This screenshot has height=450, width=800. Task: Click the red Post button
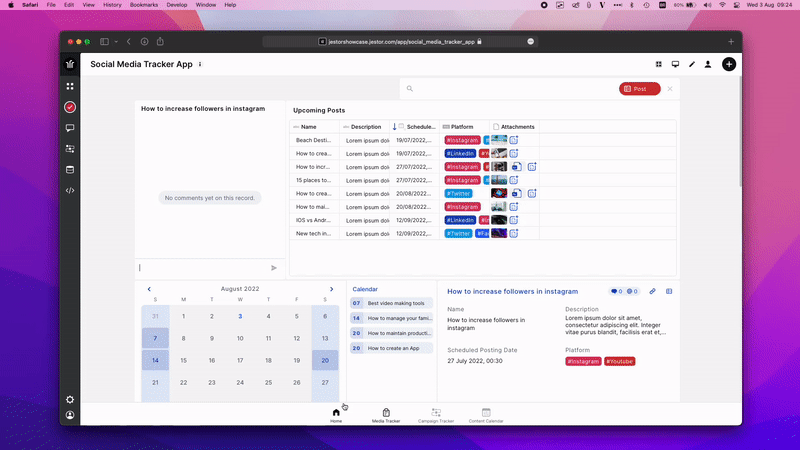640,89
